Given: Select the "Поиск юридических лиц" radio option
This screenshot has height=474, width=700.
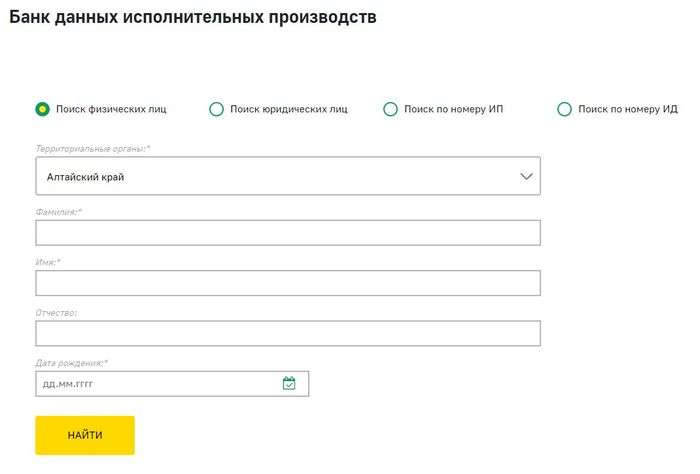Looking at the screenshot, I should tap(217, 109).
